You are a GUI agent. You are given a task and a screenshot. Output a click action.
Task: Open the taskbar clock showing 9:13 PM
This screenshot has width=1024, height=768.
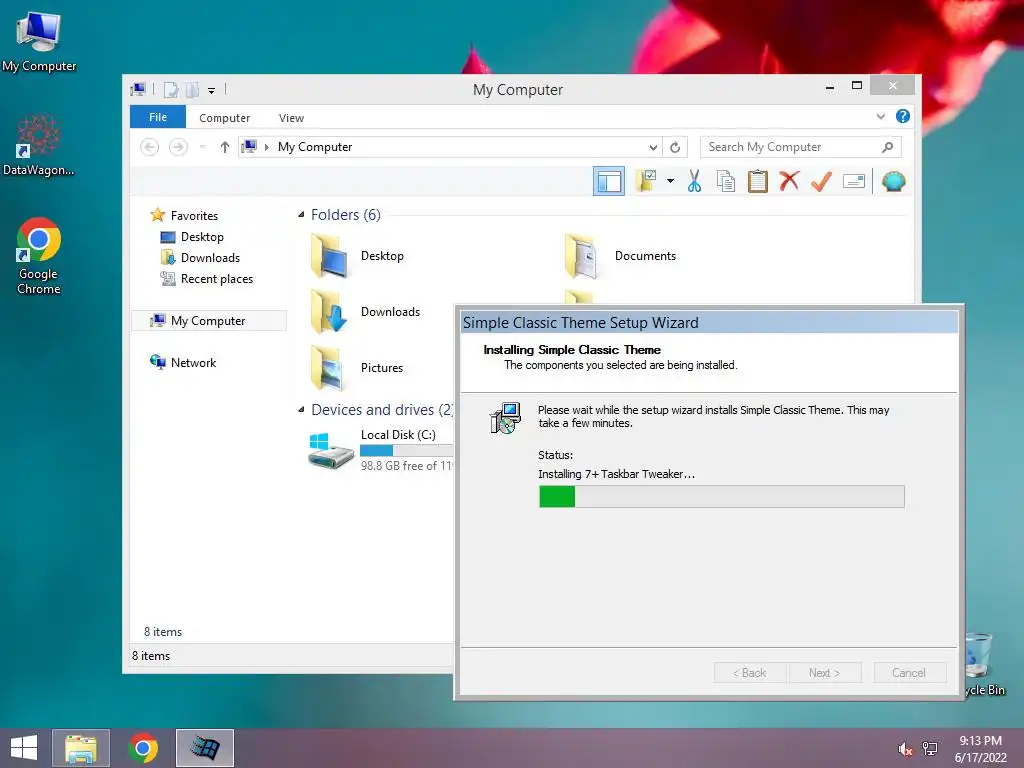pos(980,748)
